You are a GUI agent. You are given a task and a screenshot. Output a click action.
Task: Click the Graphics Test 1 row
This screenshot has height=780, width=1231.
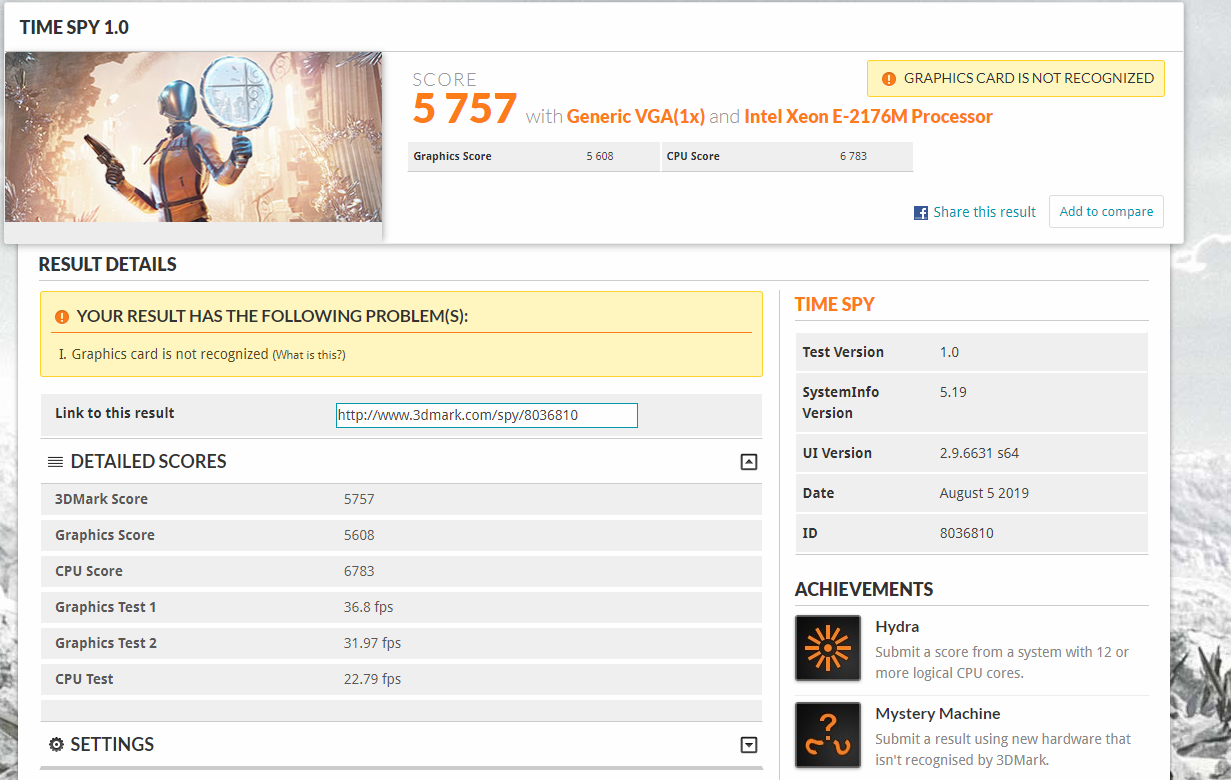[x=401, y=607]
